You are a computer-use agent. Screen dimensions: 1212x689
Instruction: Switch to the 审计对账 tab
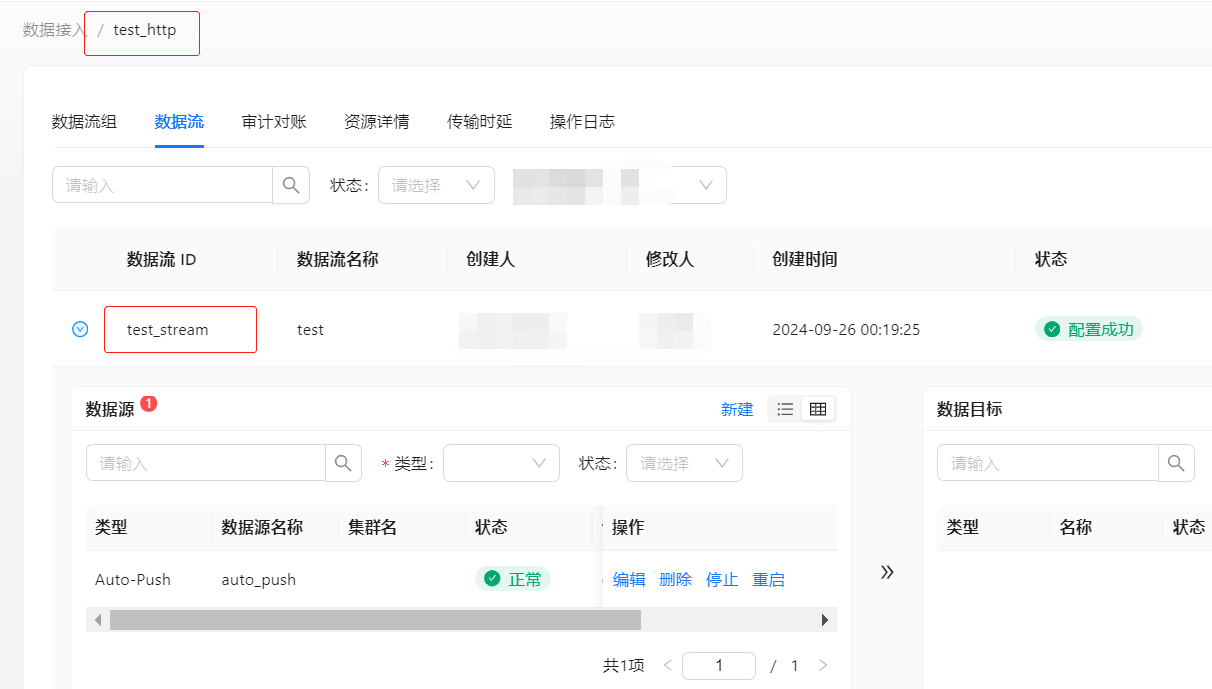pos(274,122)
